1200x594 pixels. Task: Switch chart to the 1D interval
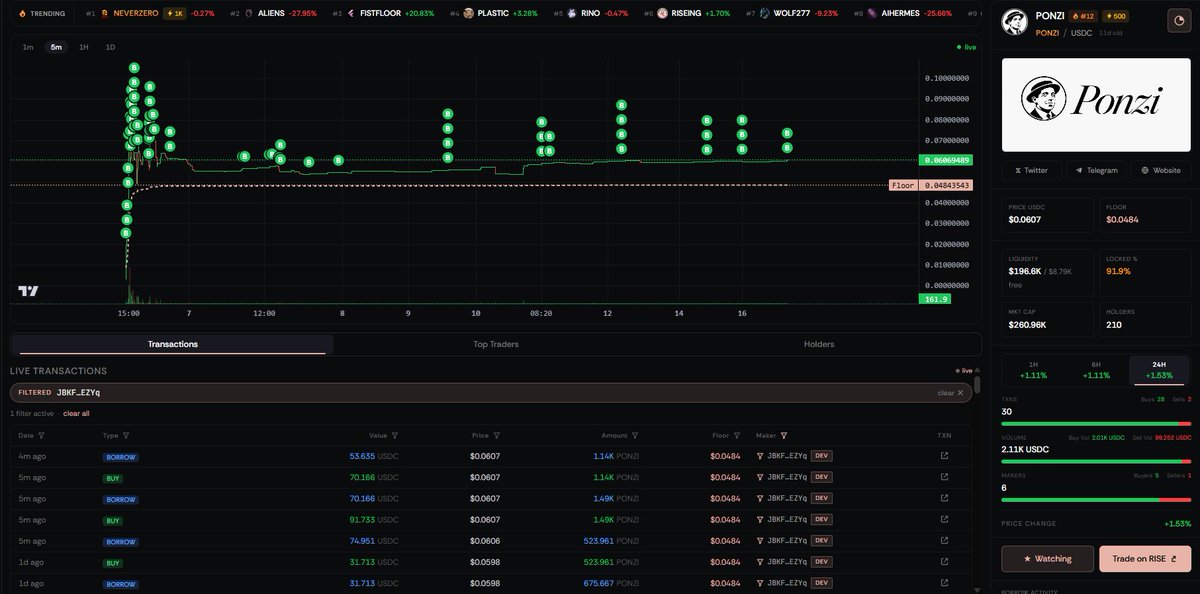point(110,47)
